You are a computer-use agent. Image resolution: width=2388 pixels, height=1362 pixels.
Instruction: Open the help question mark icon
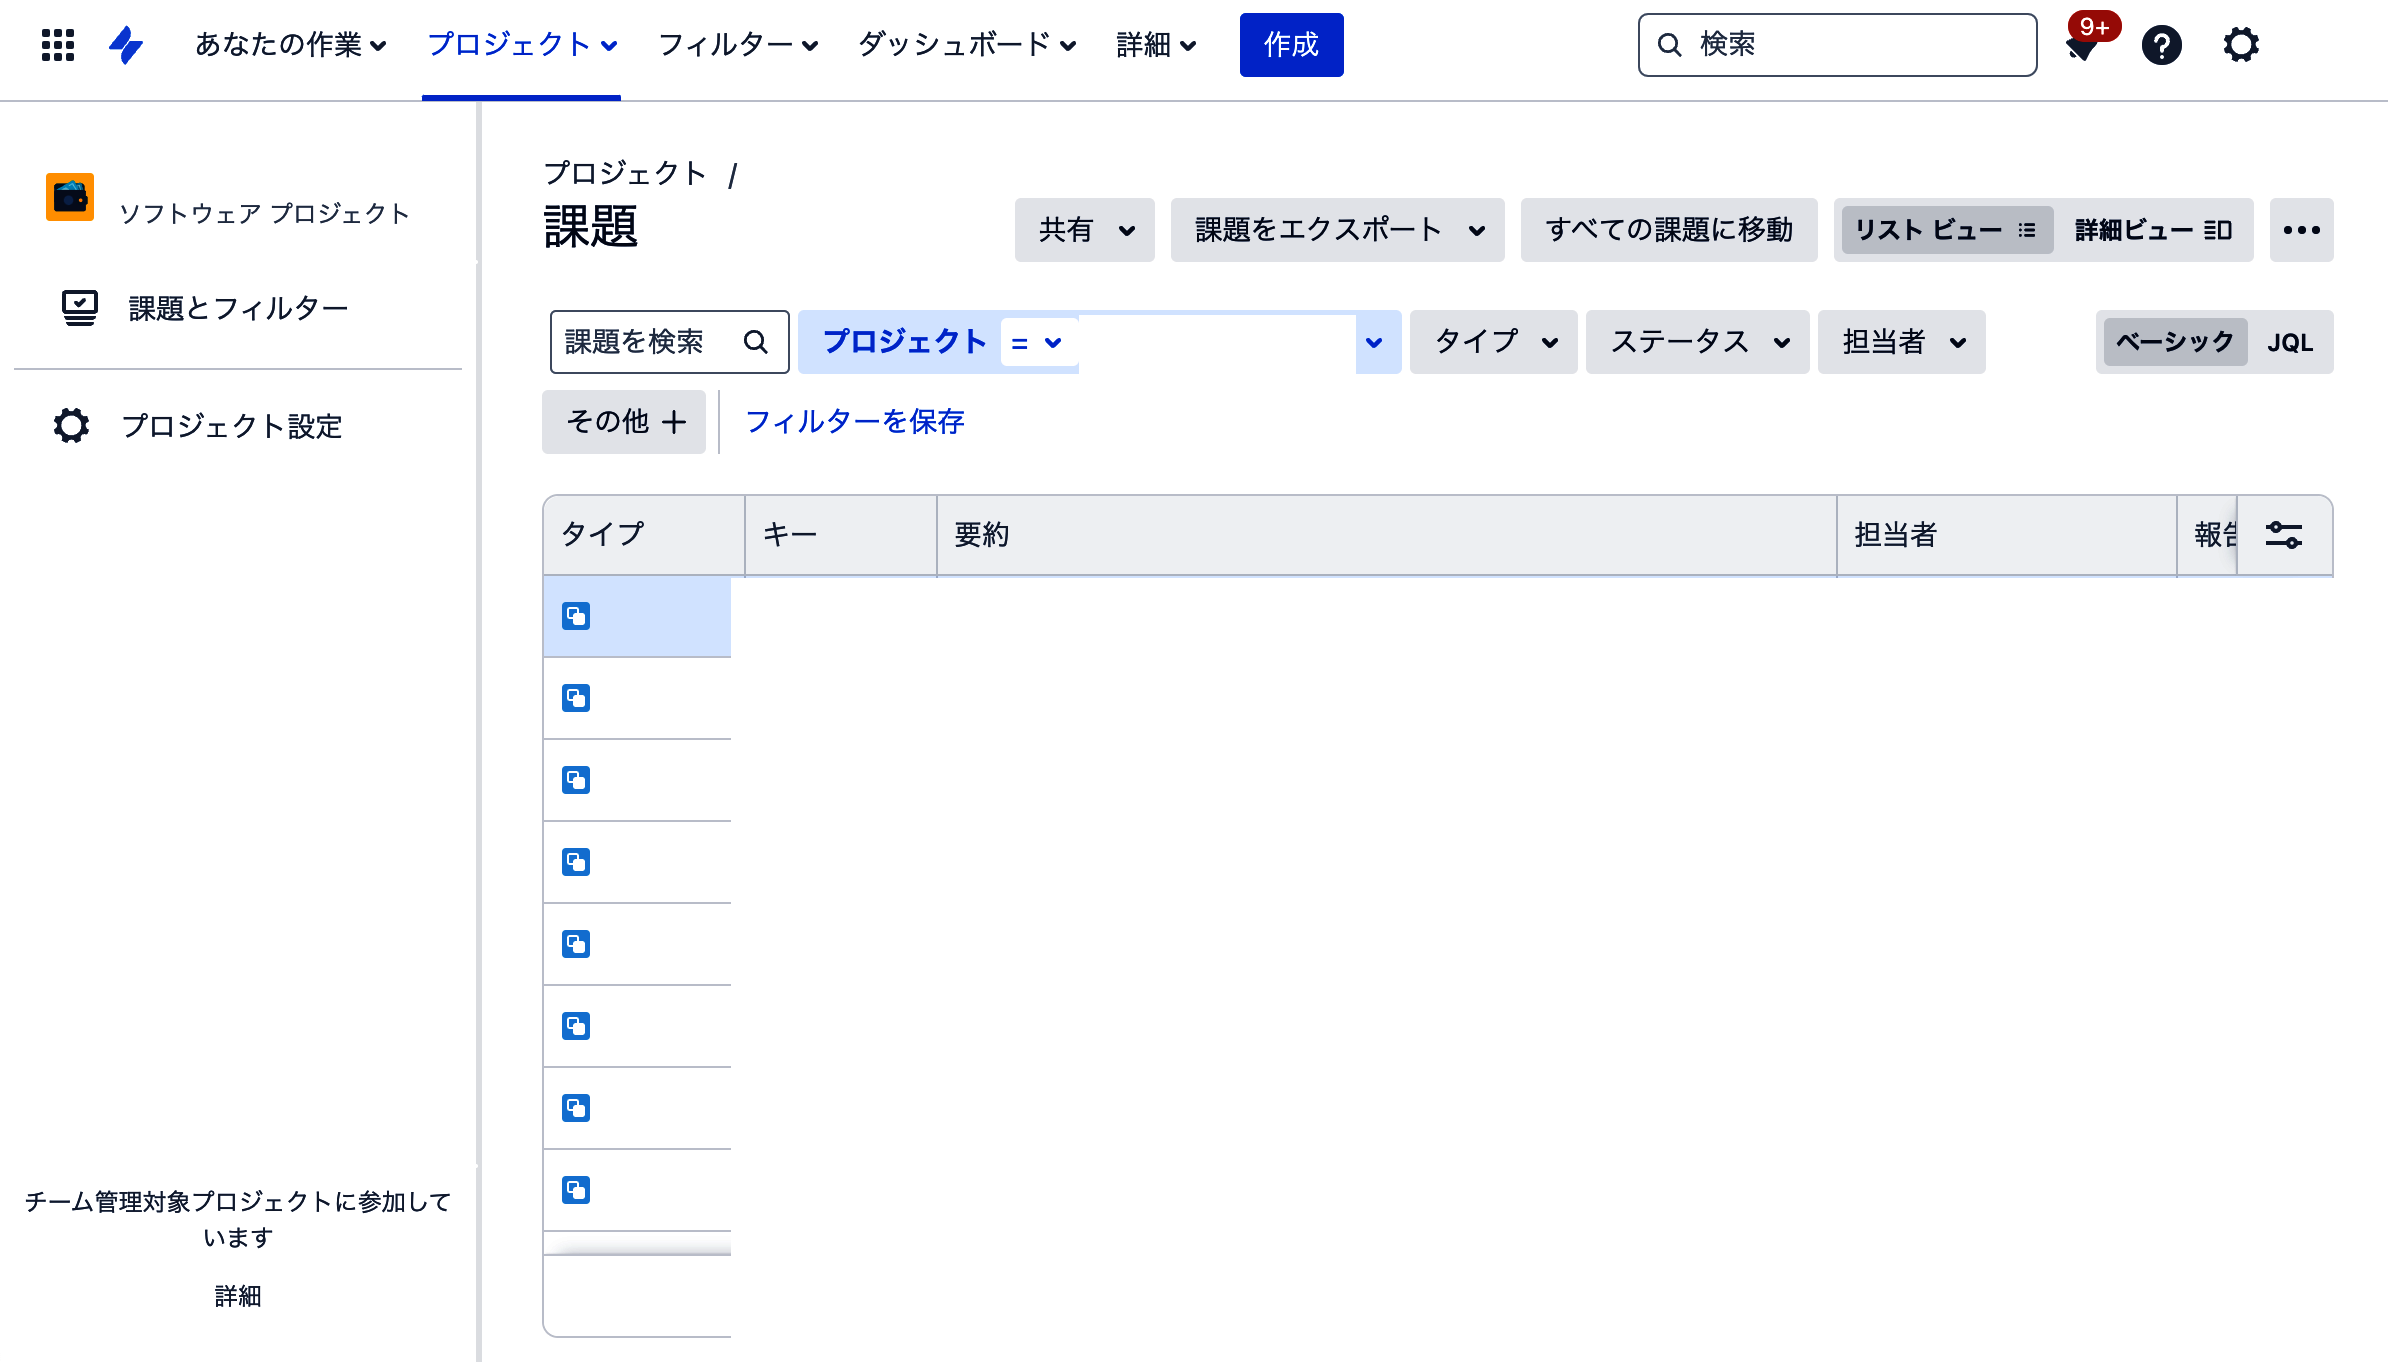pyautogui.click(x=2162, y=45)
